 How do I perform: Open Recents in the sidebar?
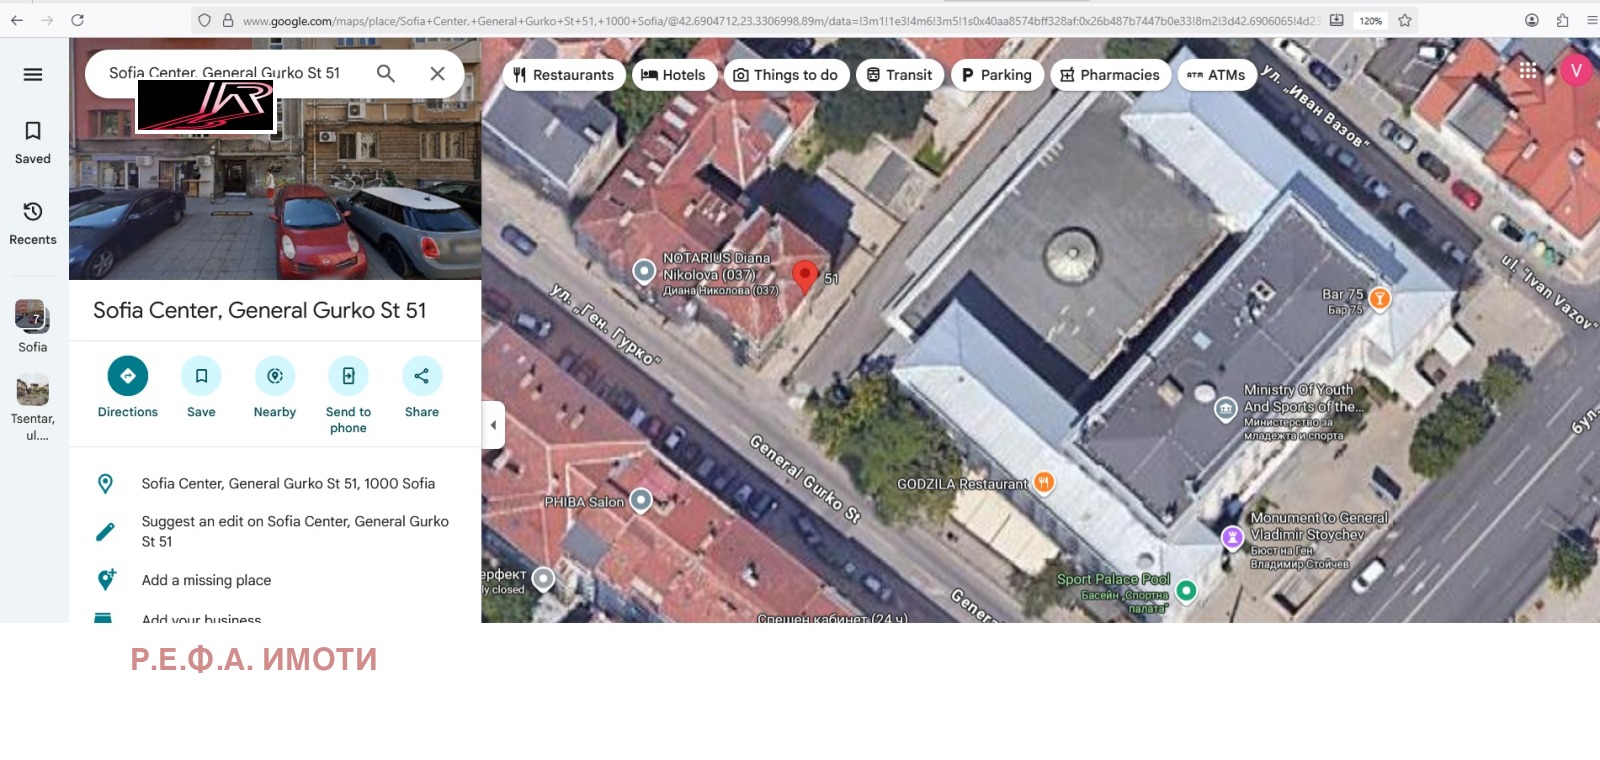pos(33,222)
